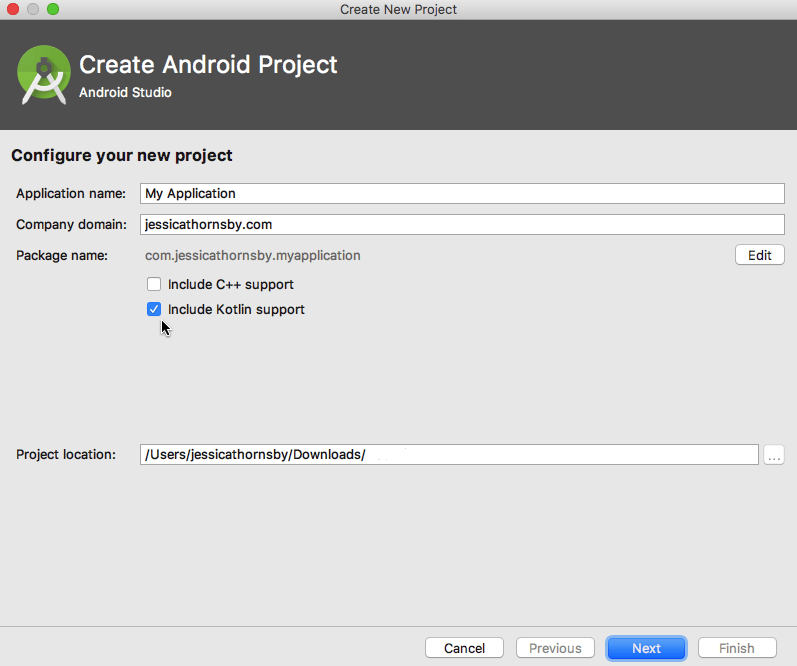Click the 'Create Android Project' title text
This screenshot has height=666, width=797.
point(208,65)
